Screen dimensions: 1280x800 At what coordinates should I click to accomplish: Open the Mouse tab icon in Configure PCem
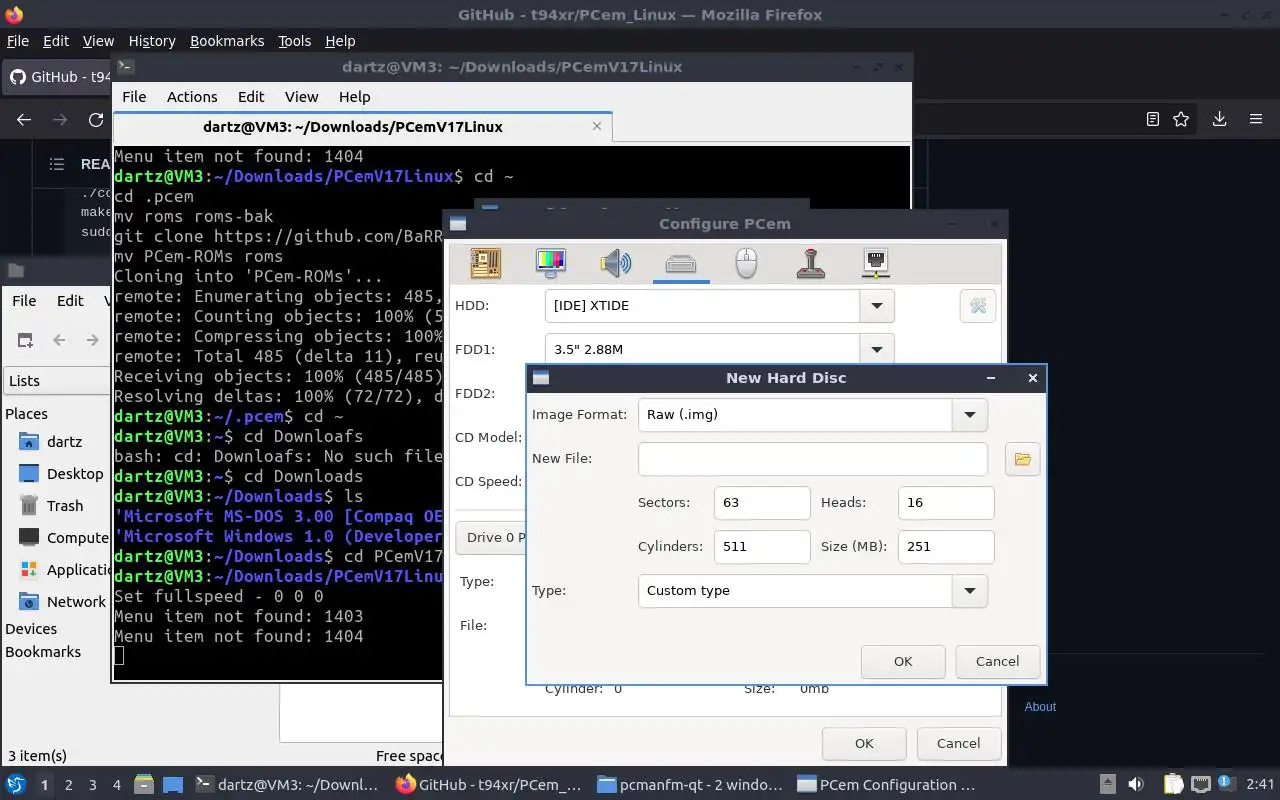pos(746,263)
